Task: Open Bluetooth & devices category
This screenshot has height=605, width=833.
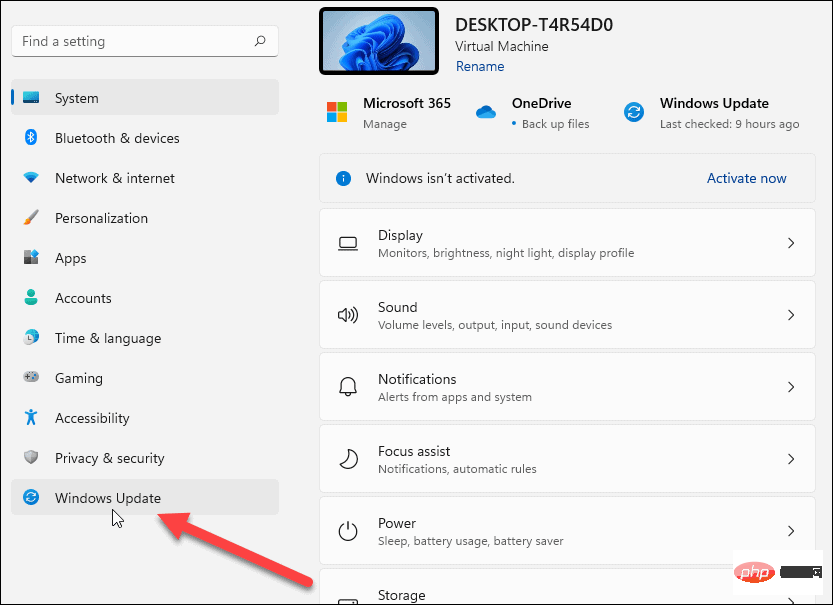Action: 145,138
